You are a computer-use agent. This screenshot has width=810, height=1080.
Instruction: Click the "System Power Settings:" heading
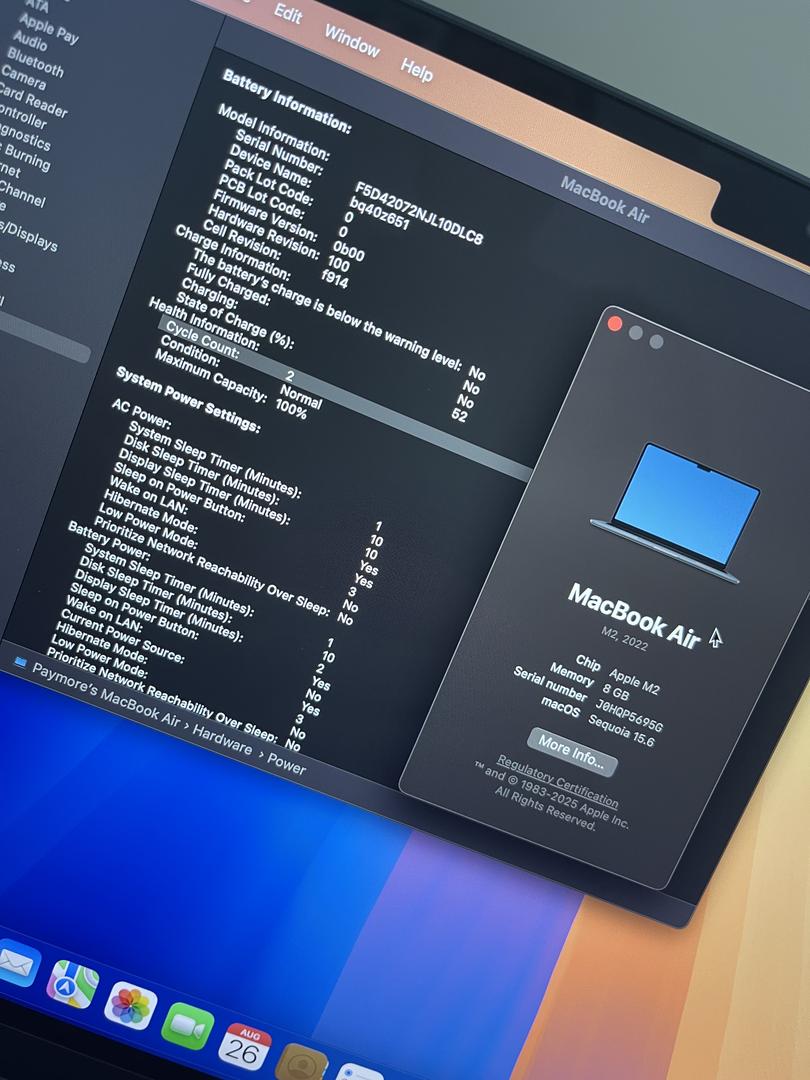(x=188, y=400)
